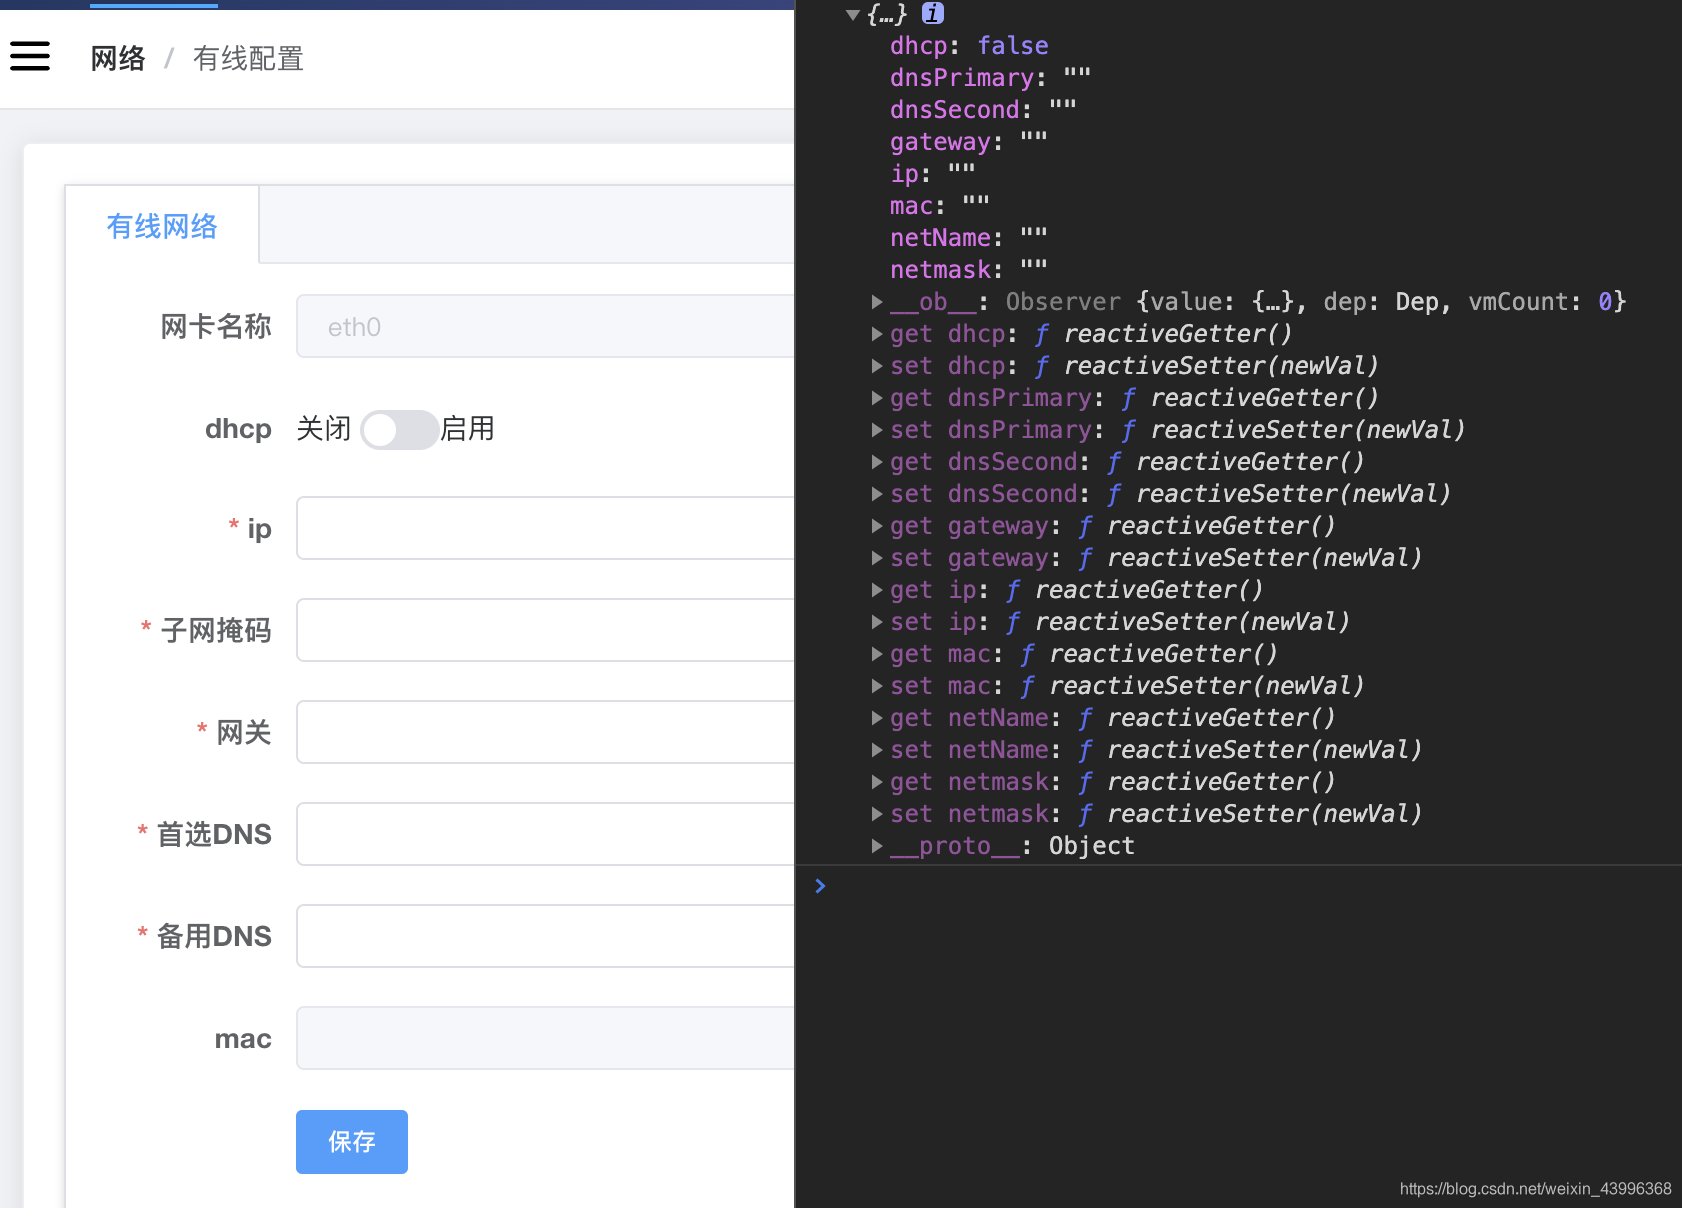Expand the set dnsPrimary setter entry

[x=877, y=429]
